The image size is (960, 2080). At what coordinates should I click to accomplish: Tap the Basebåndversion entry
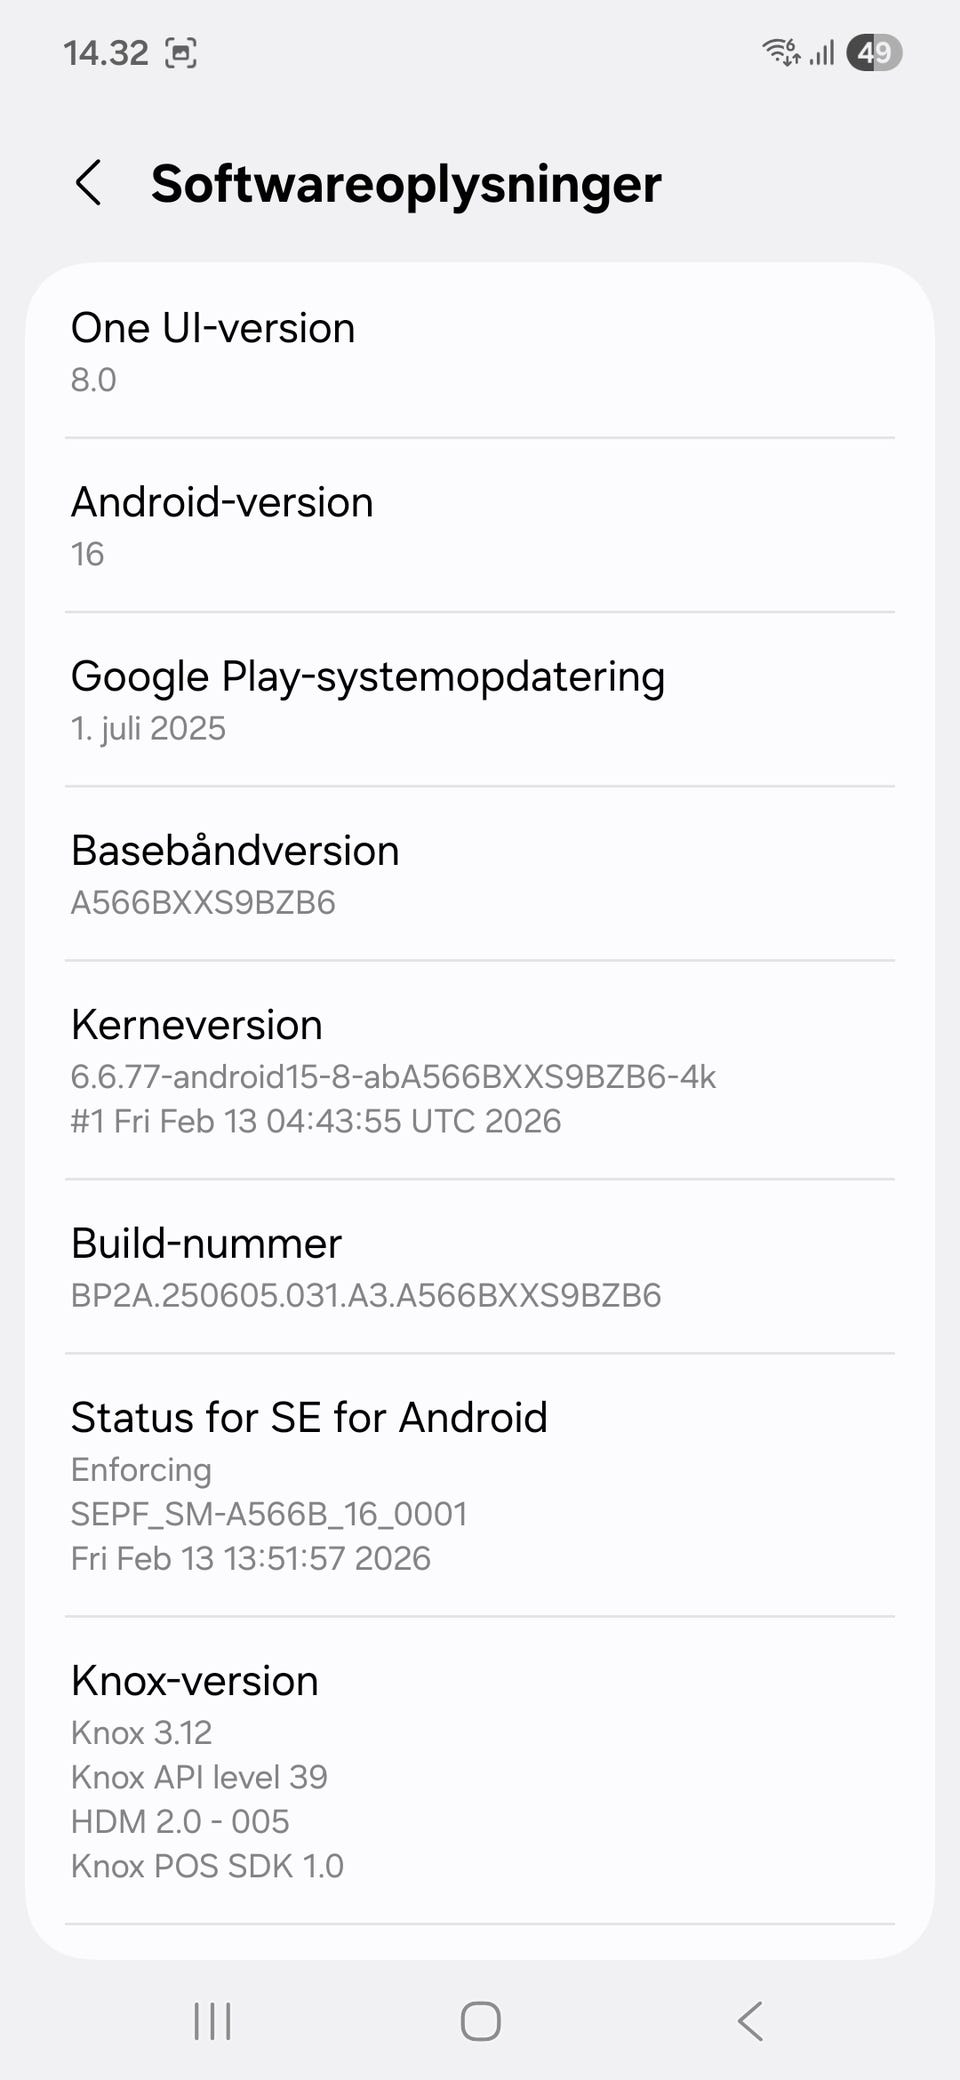tap(480, 873)
